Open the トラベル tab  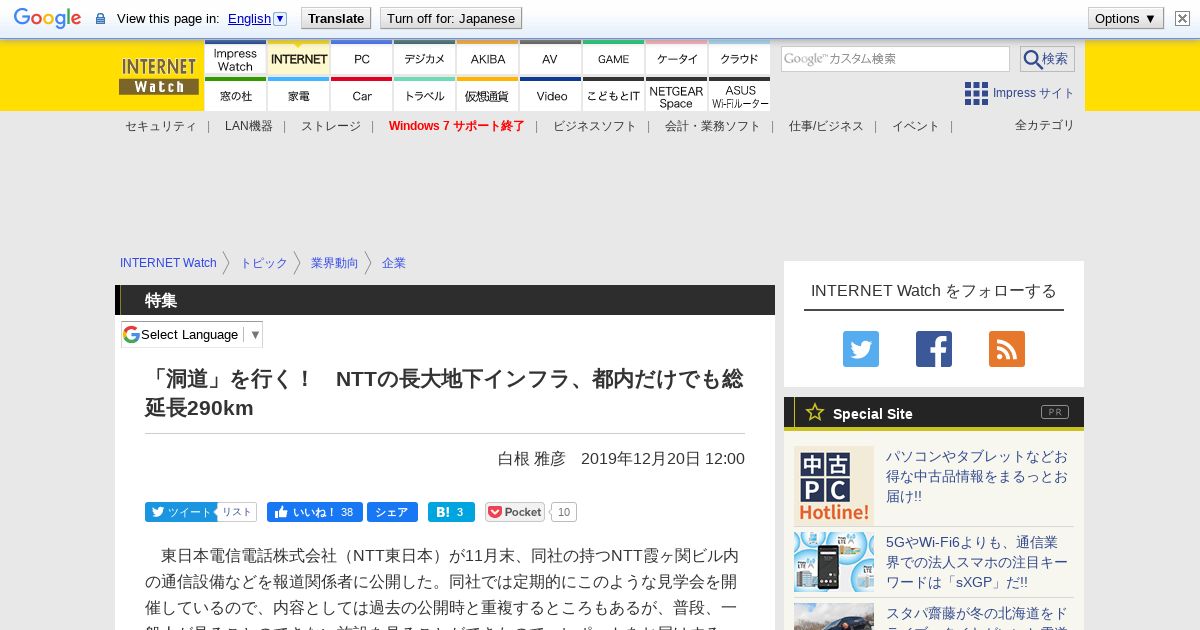click(x=425, y=95)
